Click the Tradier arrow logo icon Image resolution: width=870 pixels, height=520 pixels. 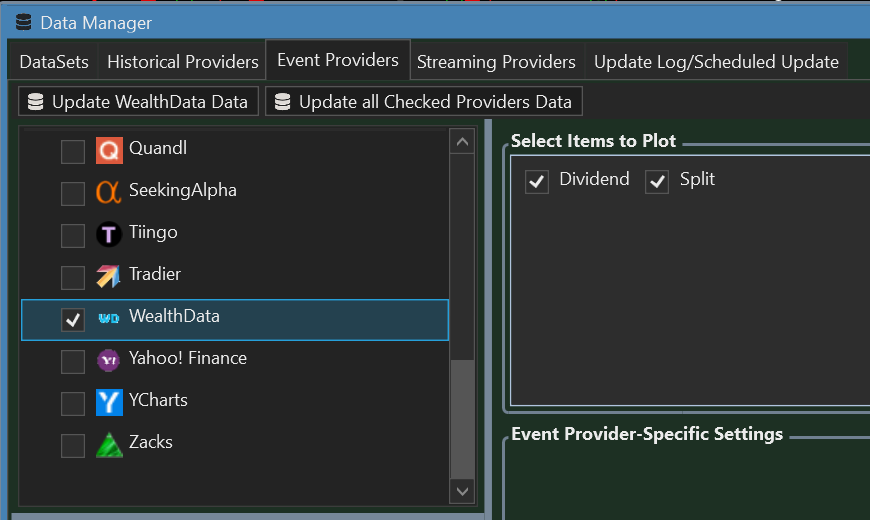pyautogui.click(x=109, y=276)
